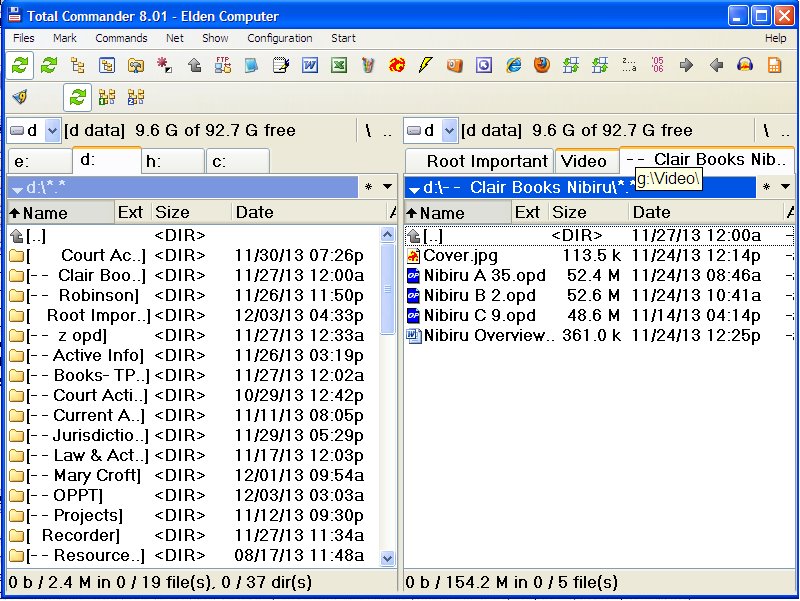Viewport: 800px width, 601px height.
Task: Click the z…a reverse sort icon
Action: click(629, 65)
